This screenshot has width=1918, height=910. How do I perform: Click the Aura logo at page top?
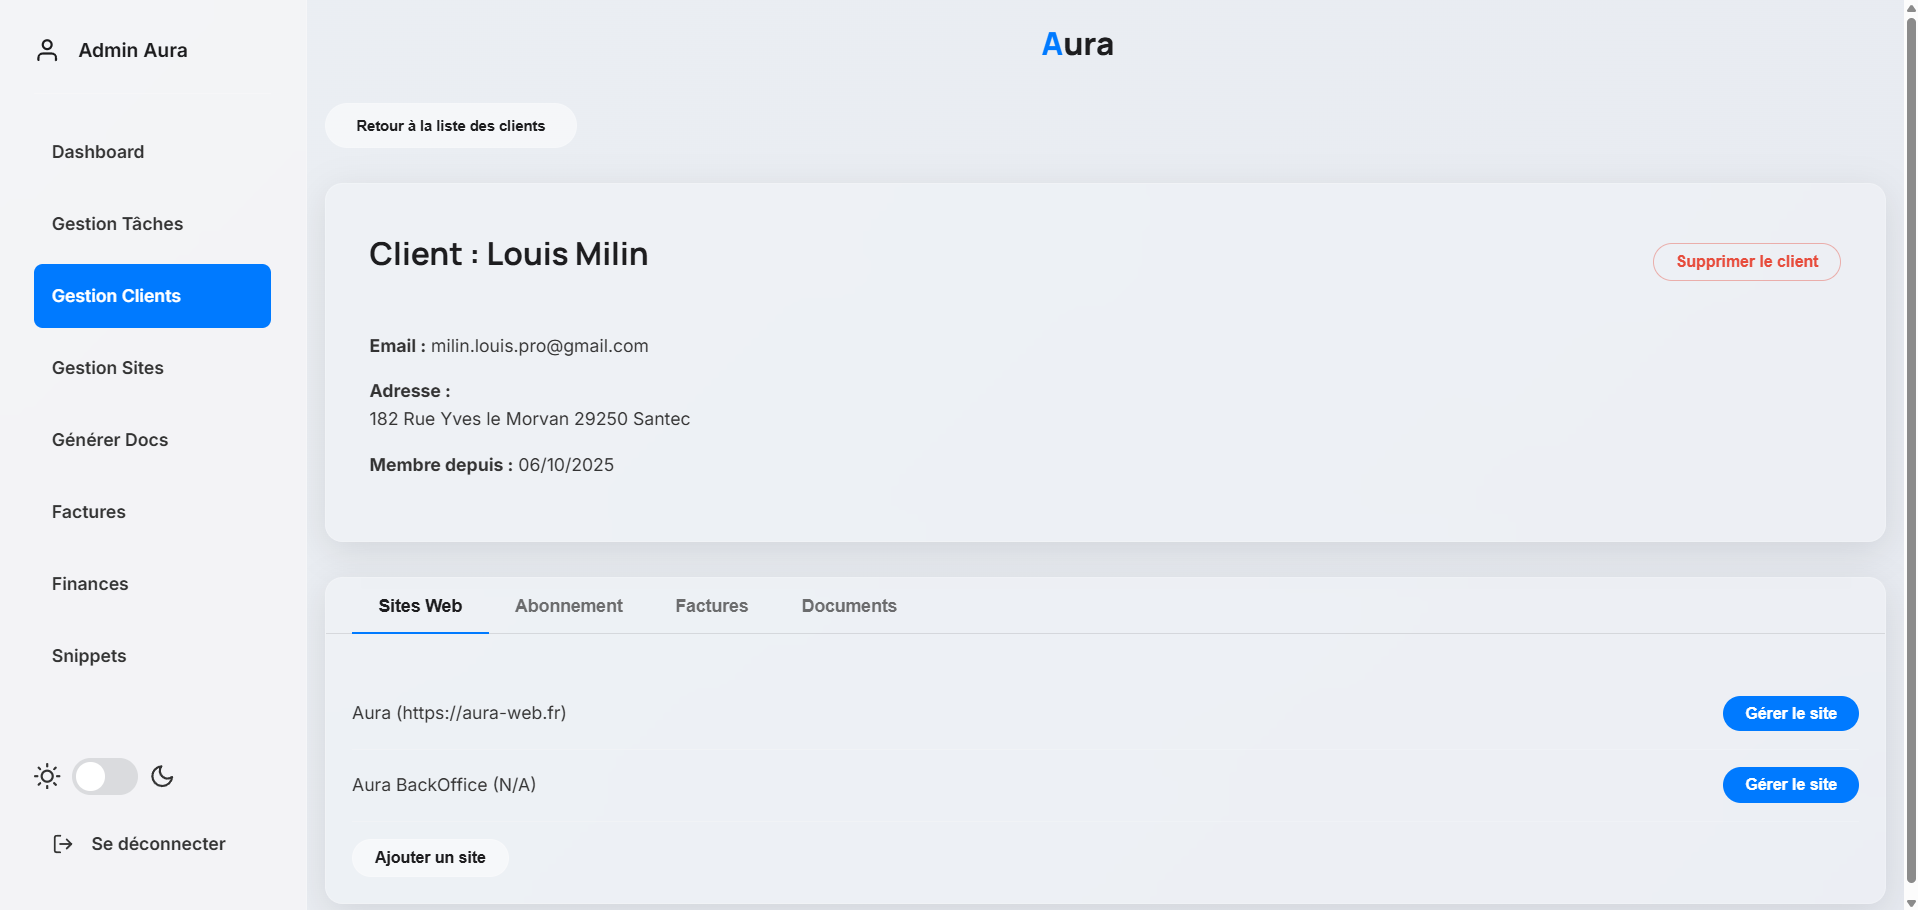tap(1077, 43)
